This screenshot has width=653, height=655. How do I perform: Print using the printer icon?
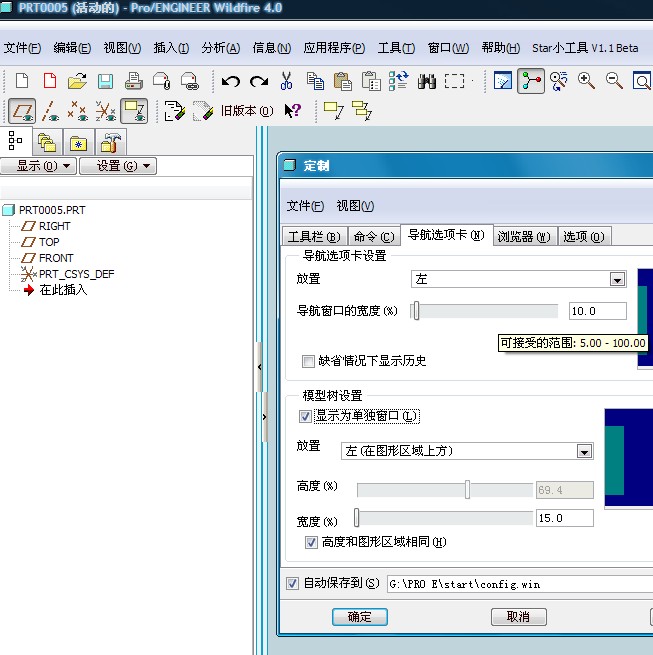(134, 81)
